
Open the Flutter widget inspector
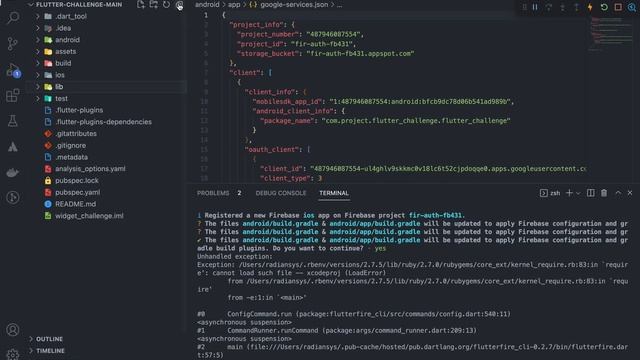pyautogui.click(x=632, y=7)
